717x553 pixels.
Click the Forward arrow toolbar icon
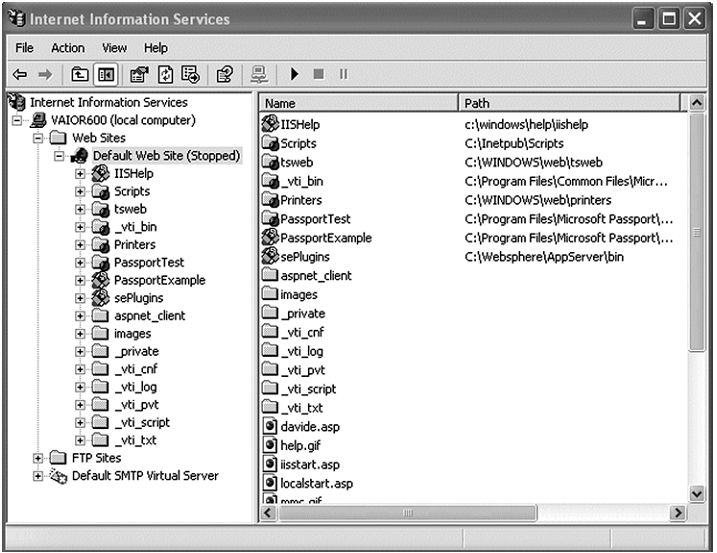click(45, 74)
